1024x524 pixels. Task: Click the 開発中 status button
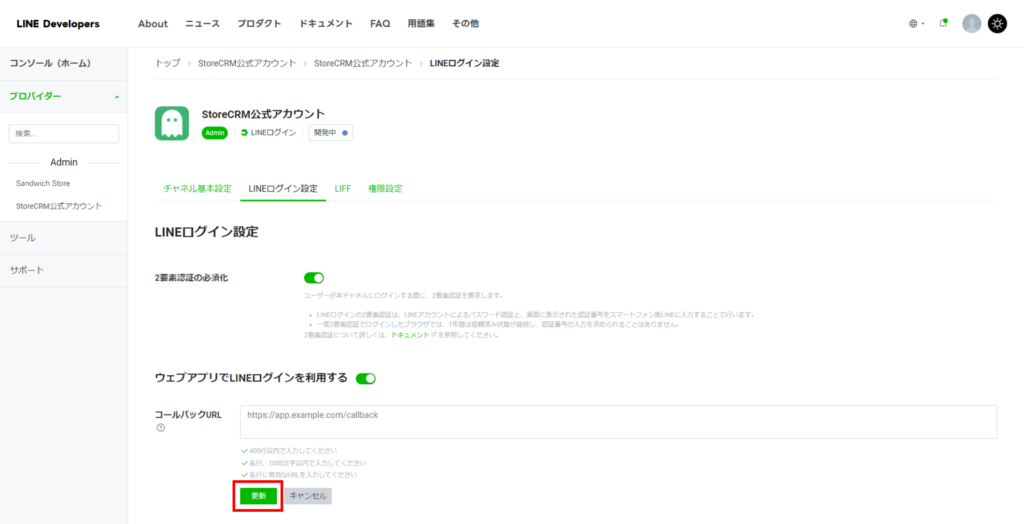[330, 133]
